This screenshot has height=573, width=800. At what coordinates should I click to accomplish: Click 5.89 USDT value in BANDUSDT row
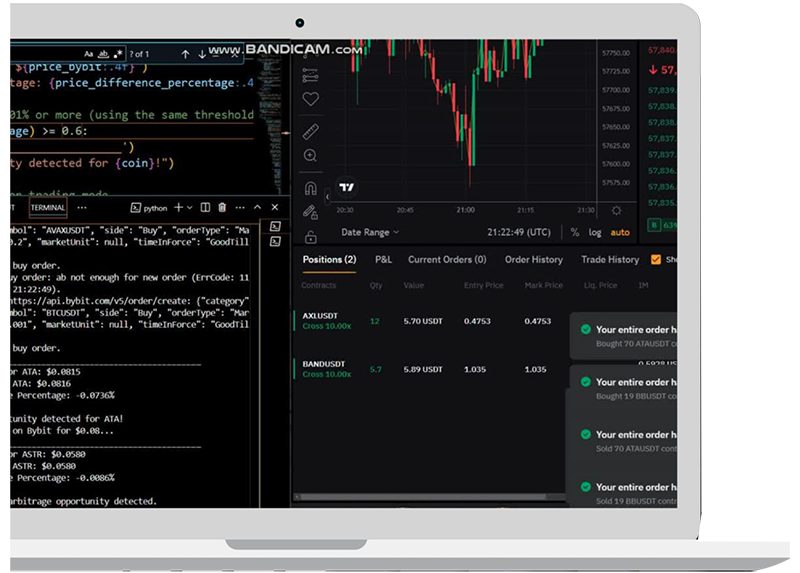423,369
